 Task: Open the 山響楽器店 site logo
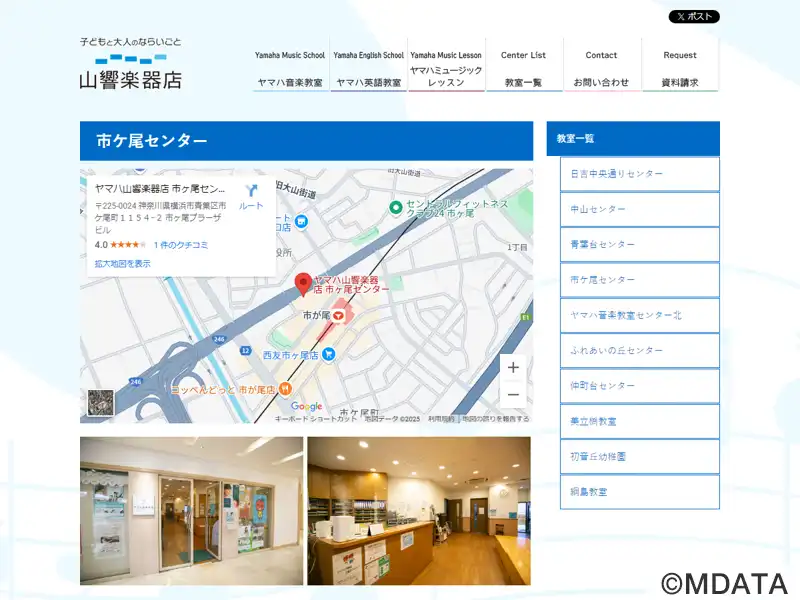click(131, 64)
